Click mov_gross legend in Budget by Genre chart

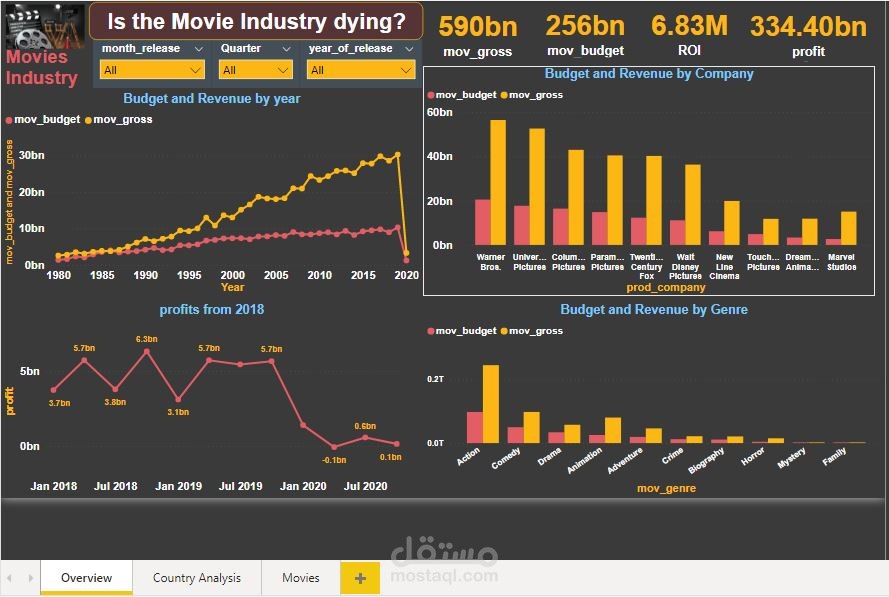[532, 331]
